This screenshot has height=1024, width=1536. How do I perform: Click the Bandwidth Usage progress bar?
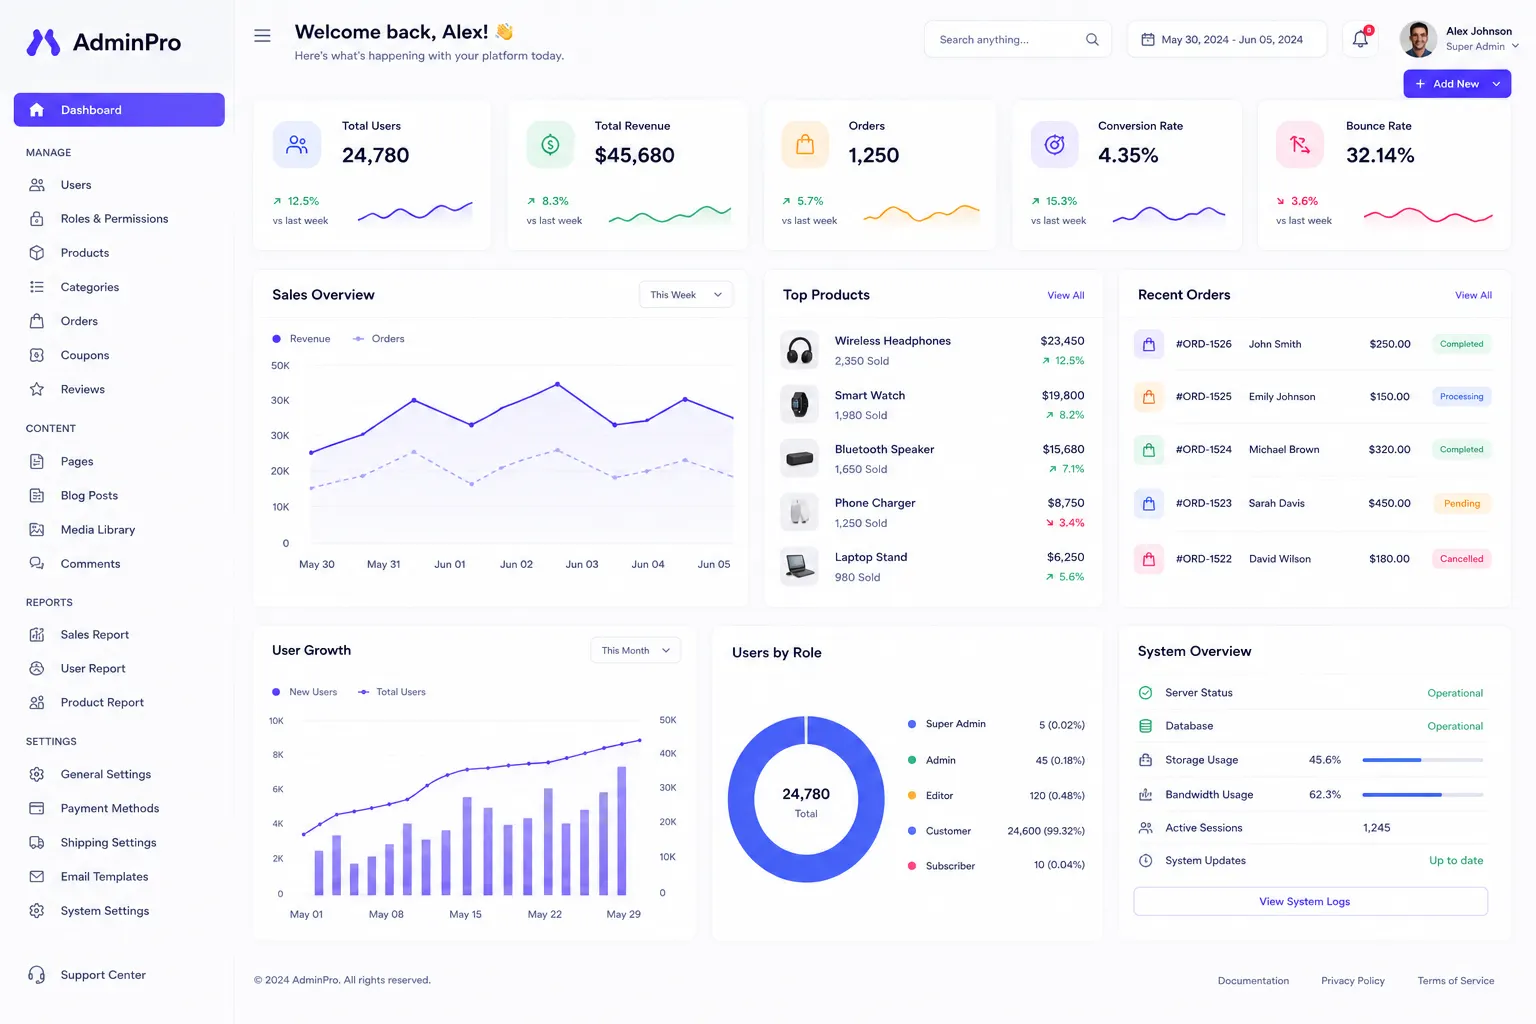(x=1422, y=795)
